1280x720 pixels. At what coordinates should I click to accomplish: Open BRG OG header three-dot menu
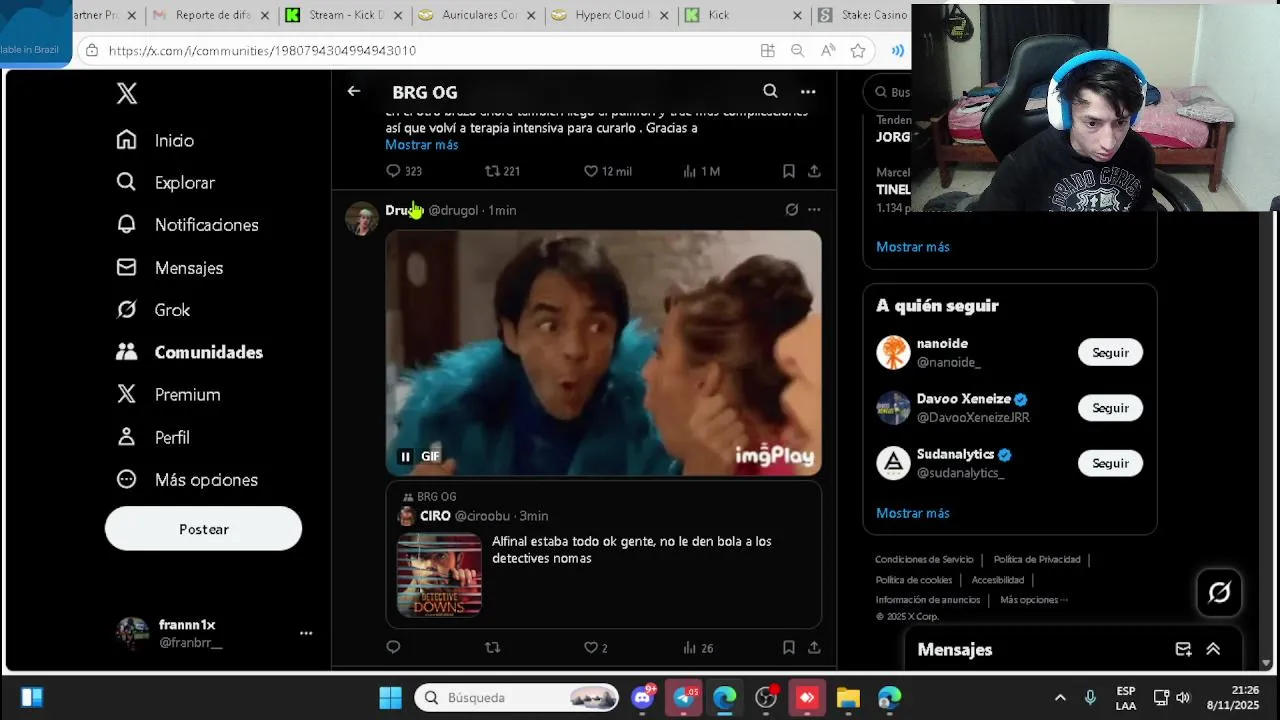808,91
